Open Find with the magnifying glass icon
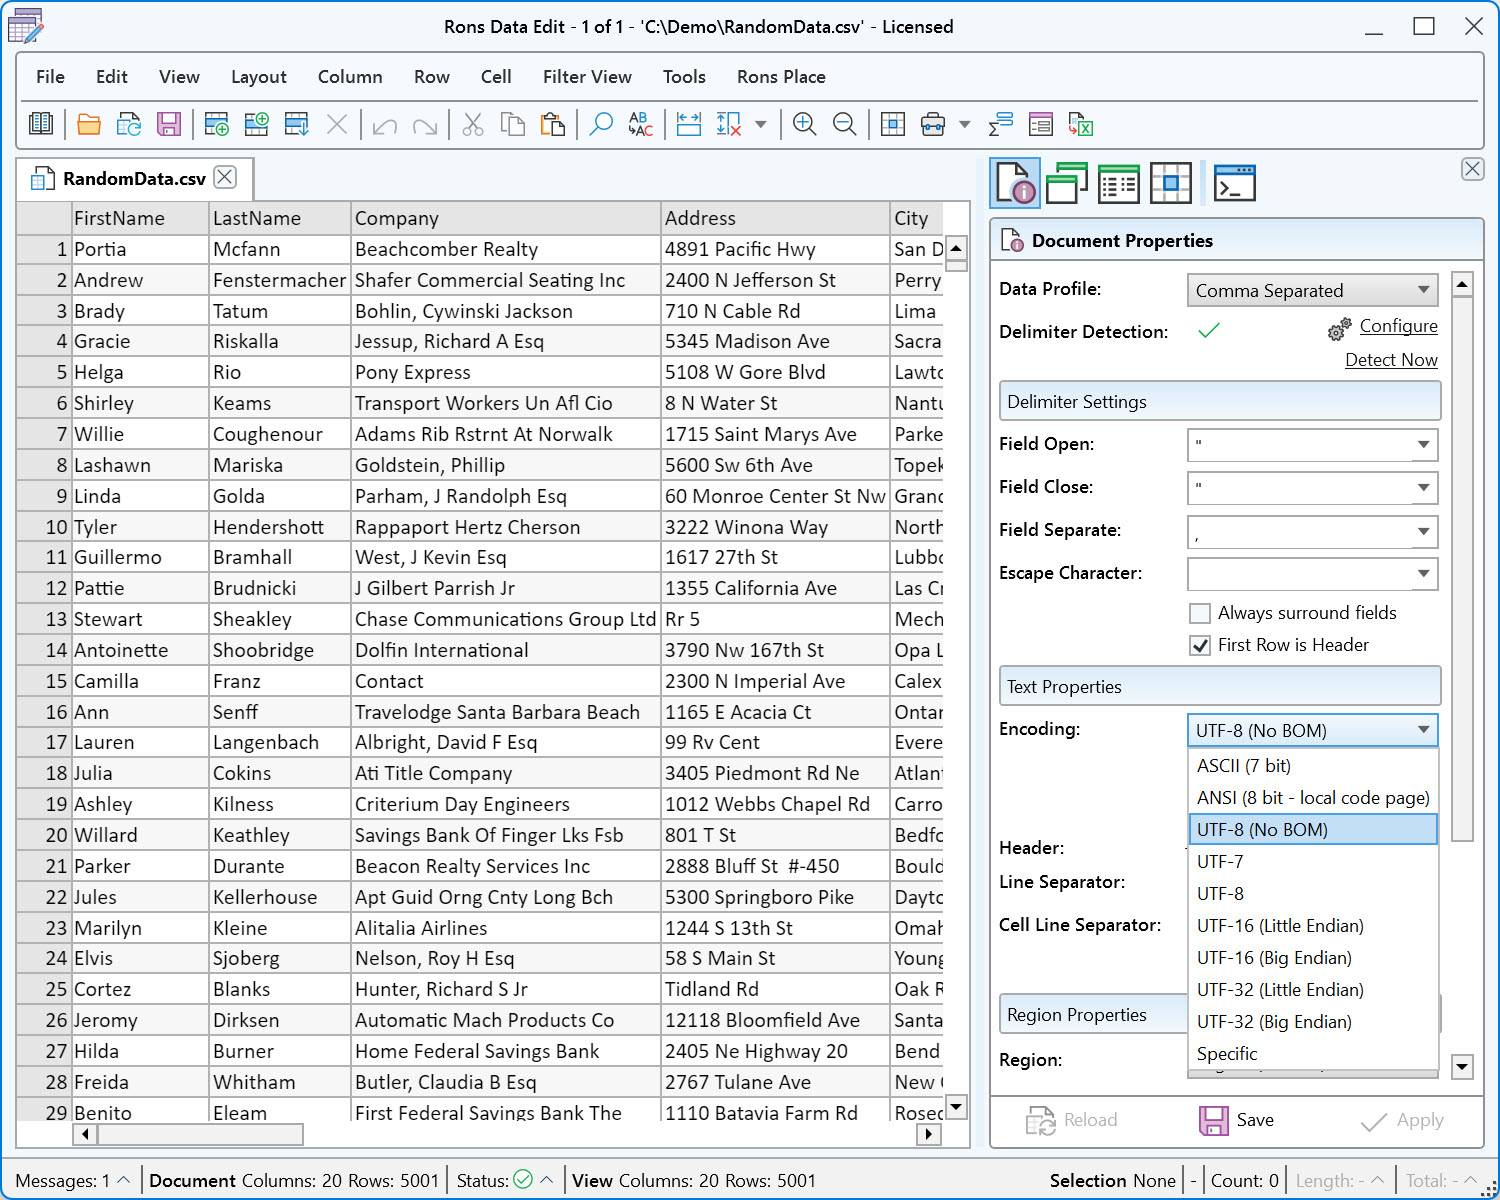This screenshot has width=1500, height=1200. point(601,124)
